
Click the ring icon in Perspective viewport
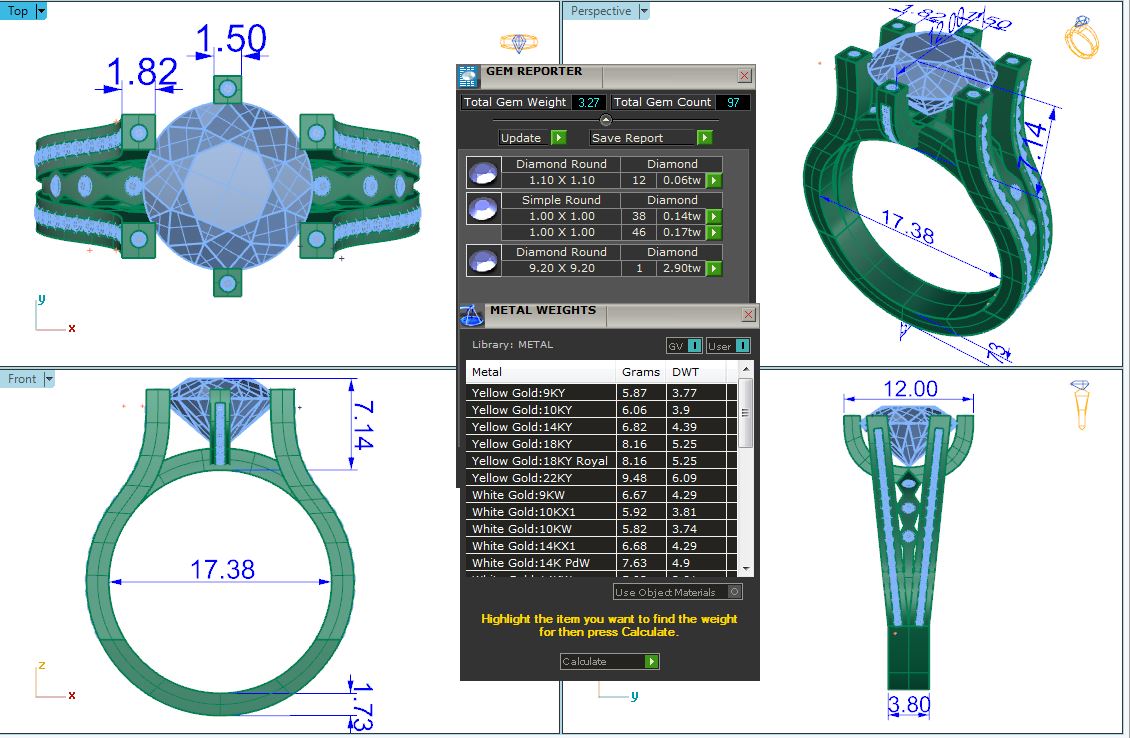click(x=1081, y=39)
